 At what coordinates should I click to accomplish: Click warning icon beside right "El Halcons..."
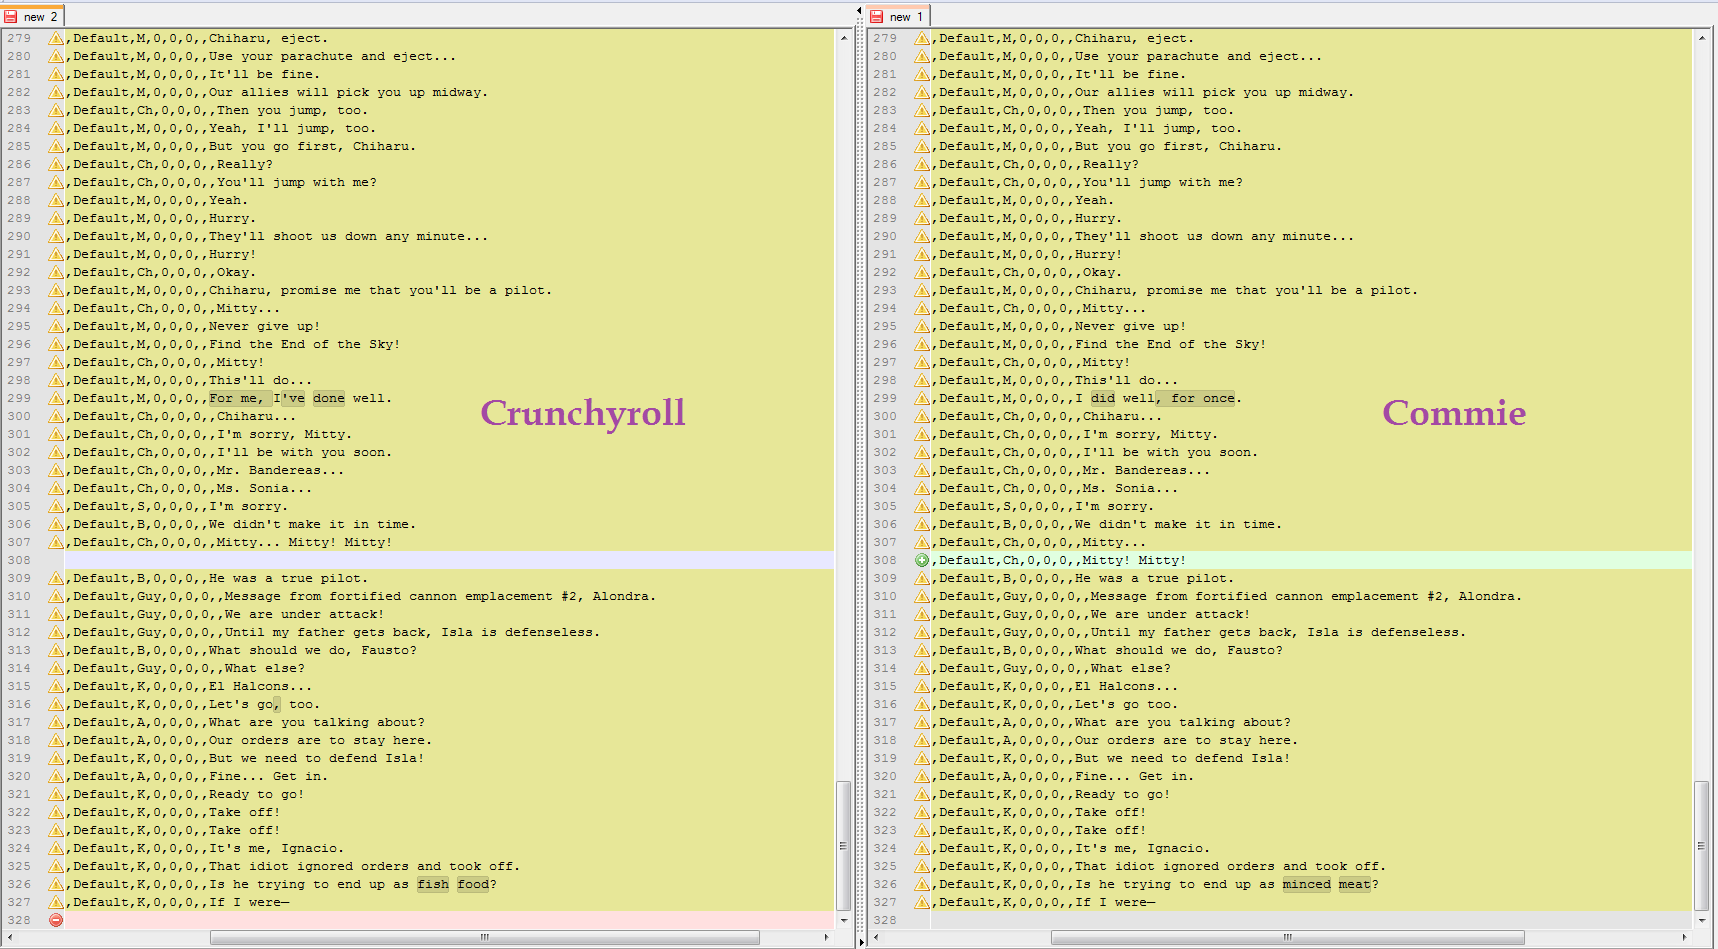[922, 686]
